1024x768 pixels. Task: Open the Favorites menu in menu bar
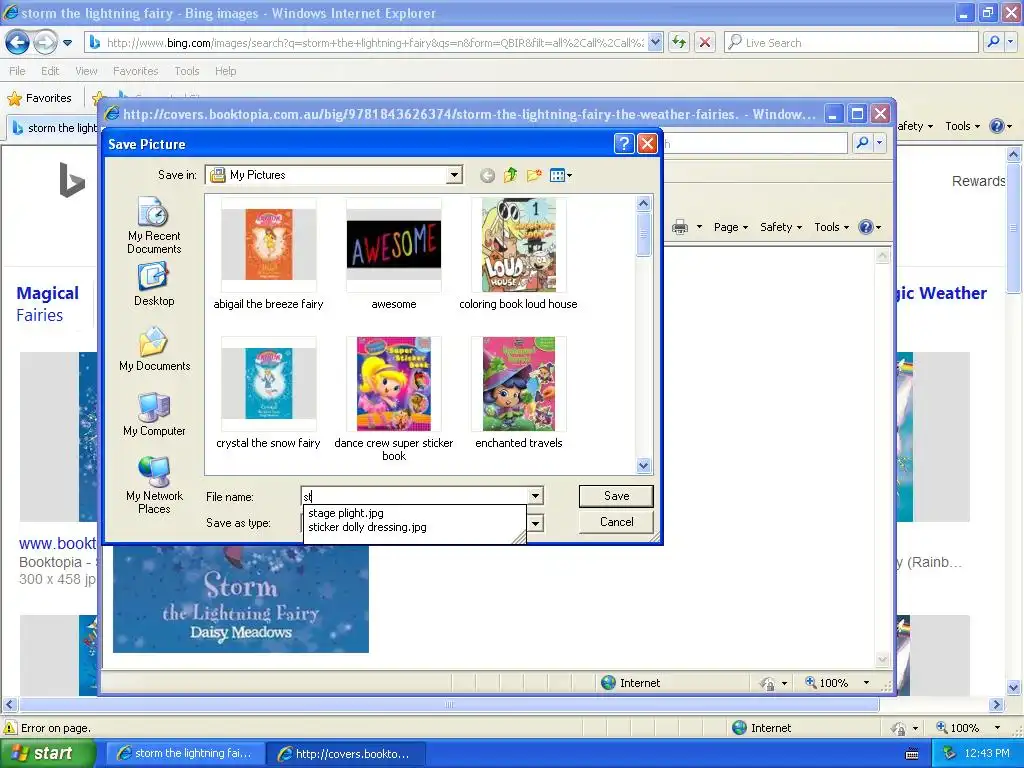(136, 71)
